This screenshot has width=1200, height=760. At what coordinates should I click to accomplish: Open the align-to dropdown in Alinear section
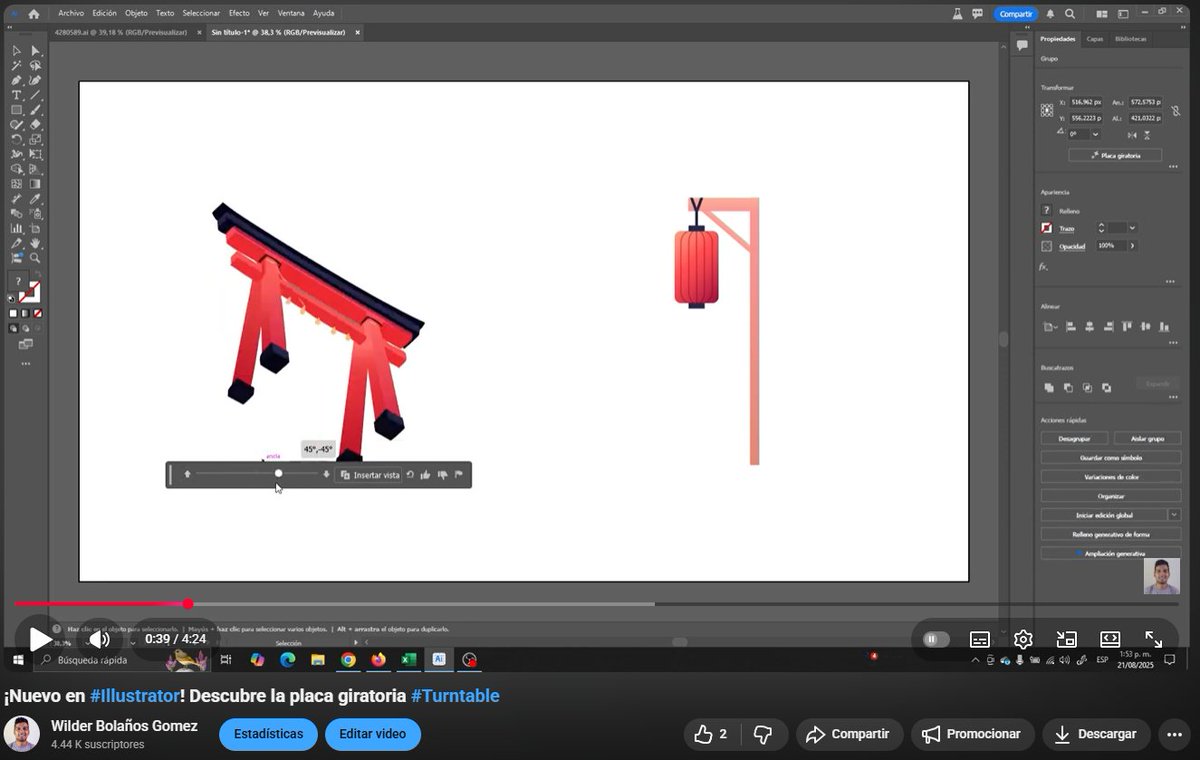tap(1049, 326)
